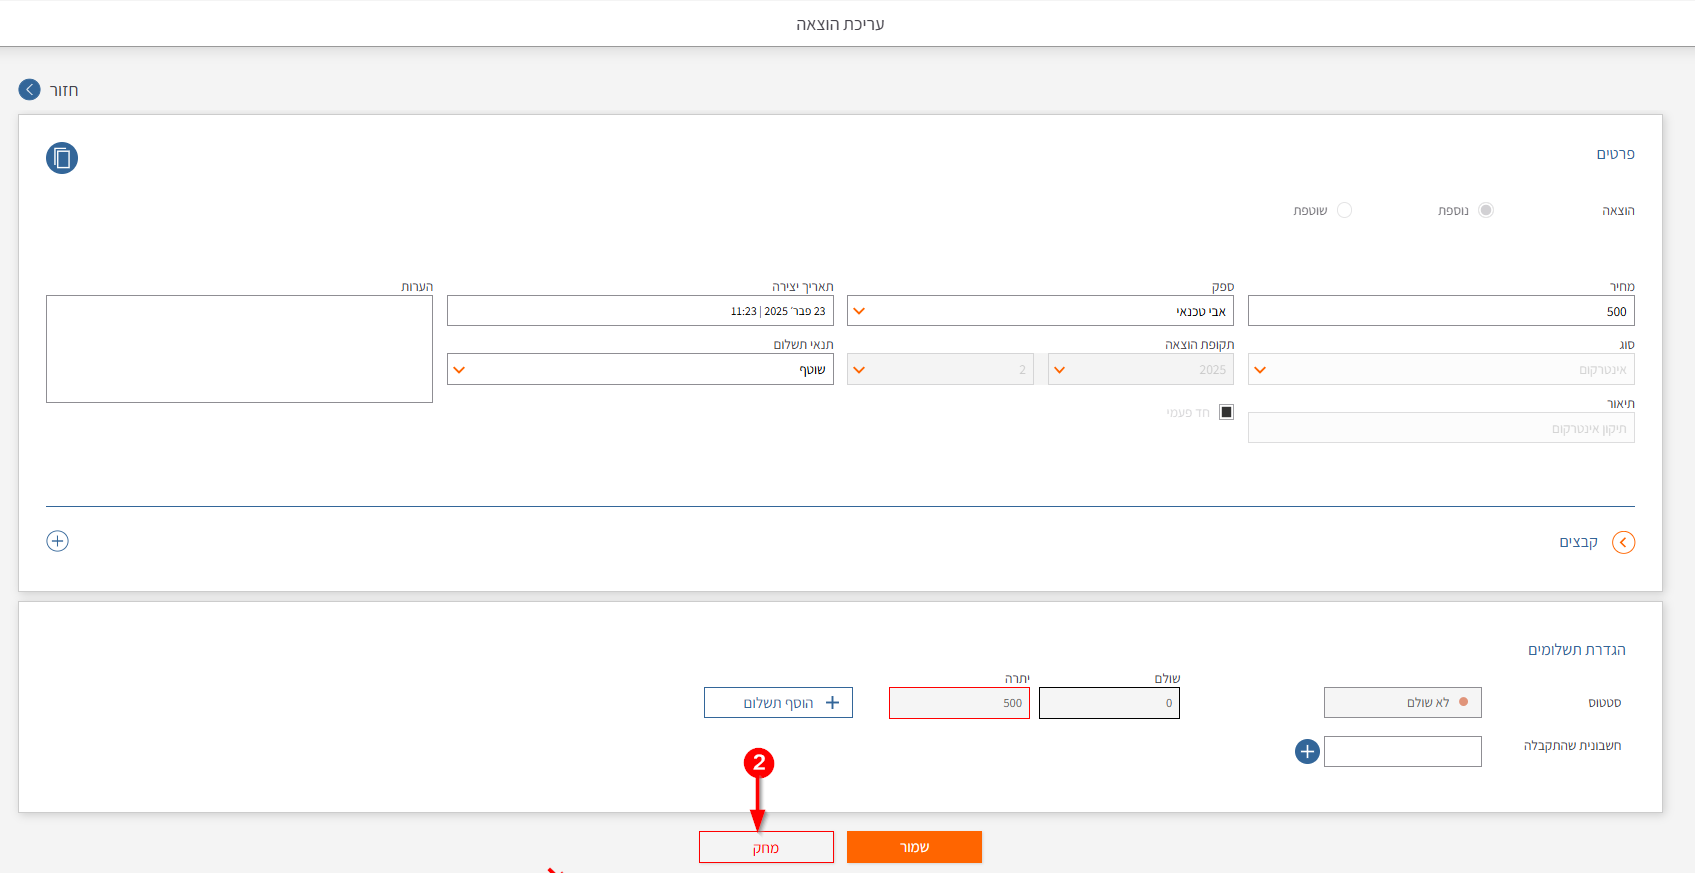
Task: Click the orange chevron beside קבצים
Action: click(1623, 542)
